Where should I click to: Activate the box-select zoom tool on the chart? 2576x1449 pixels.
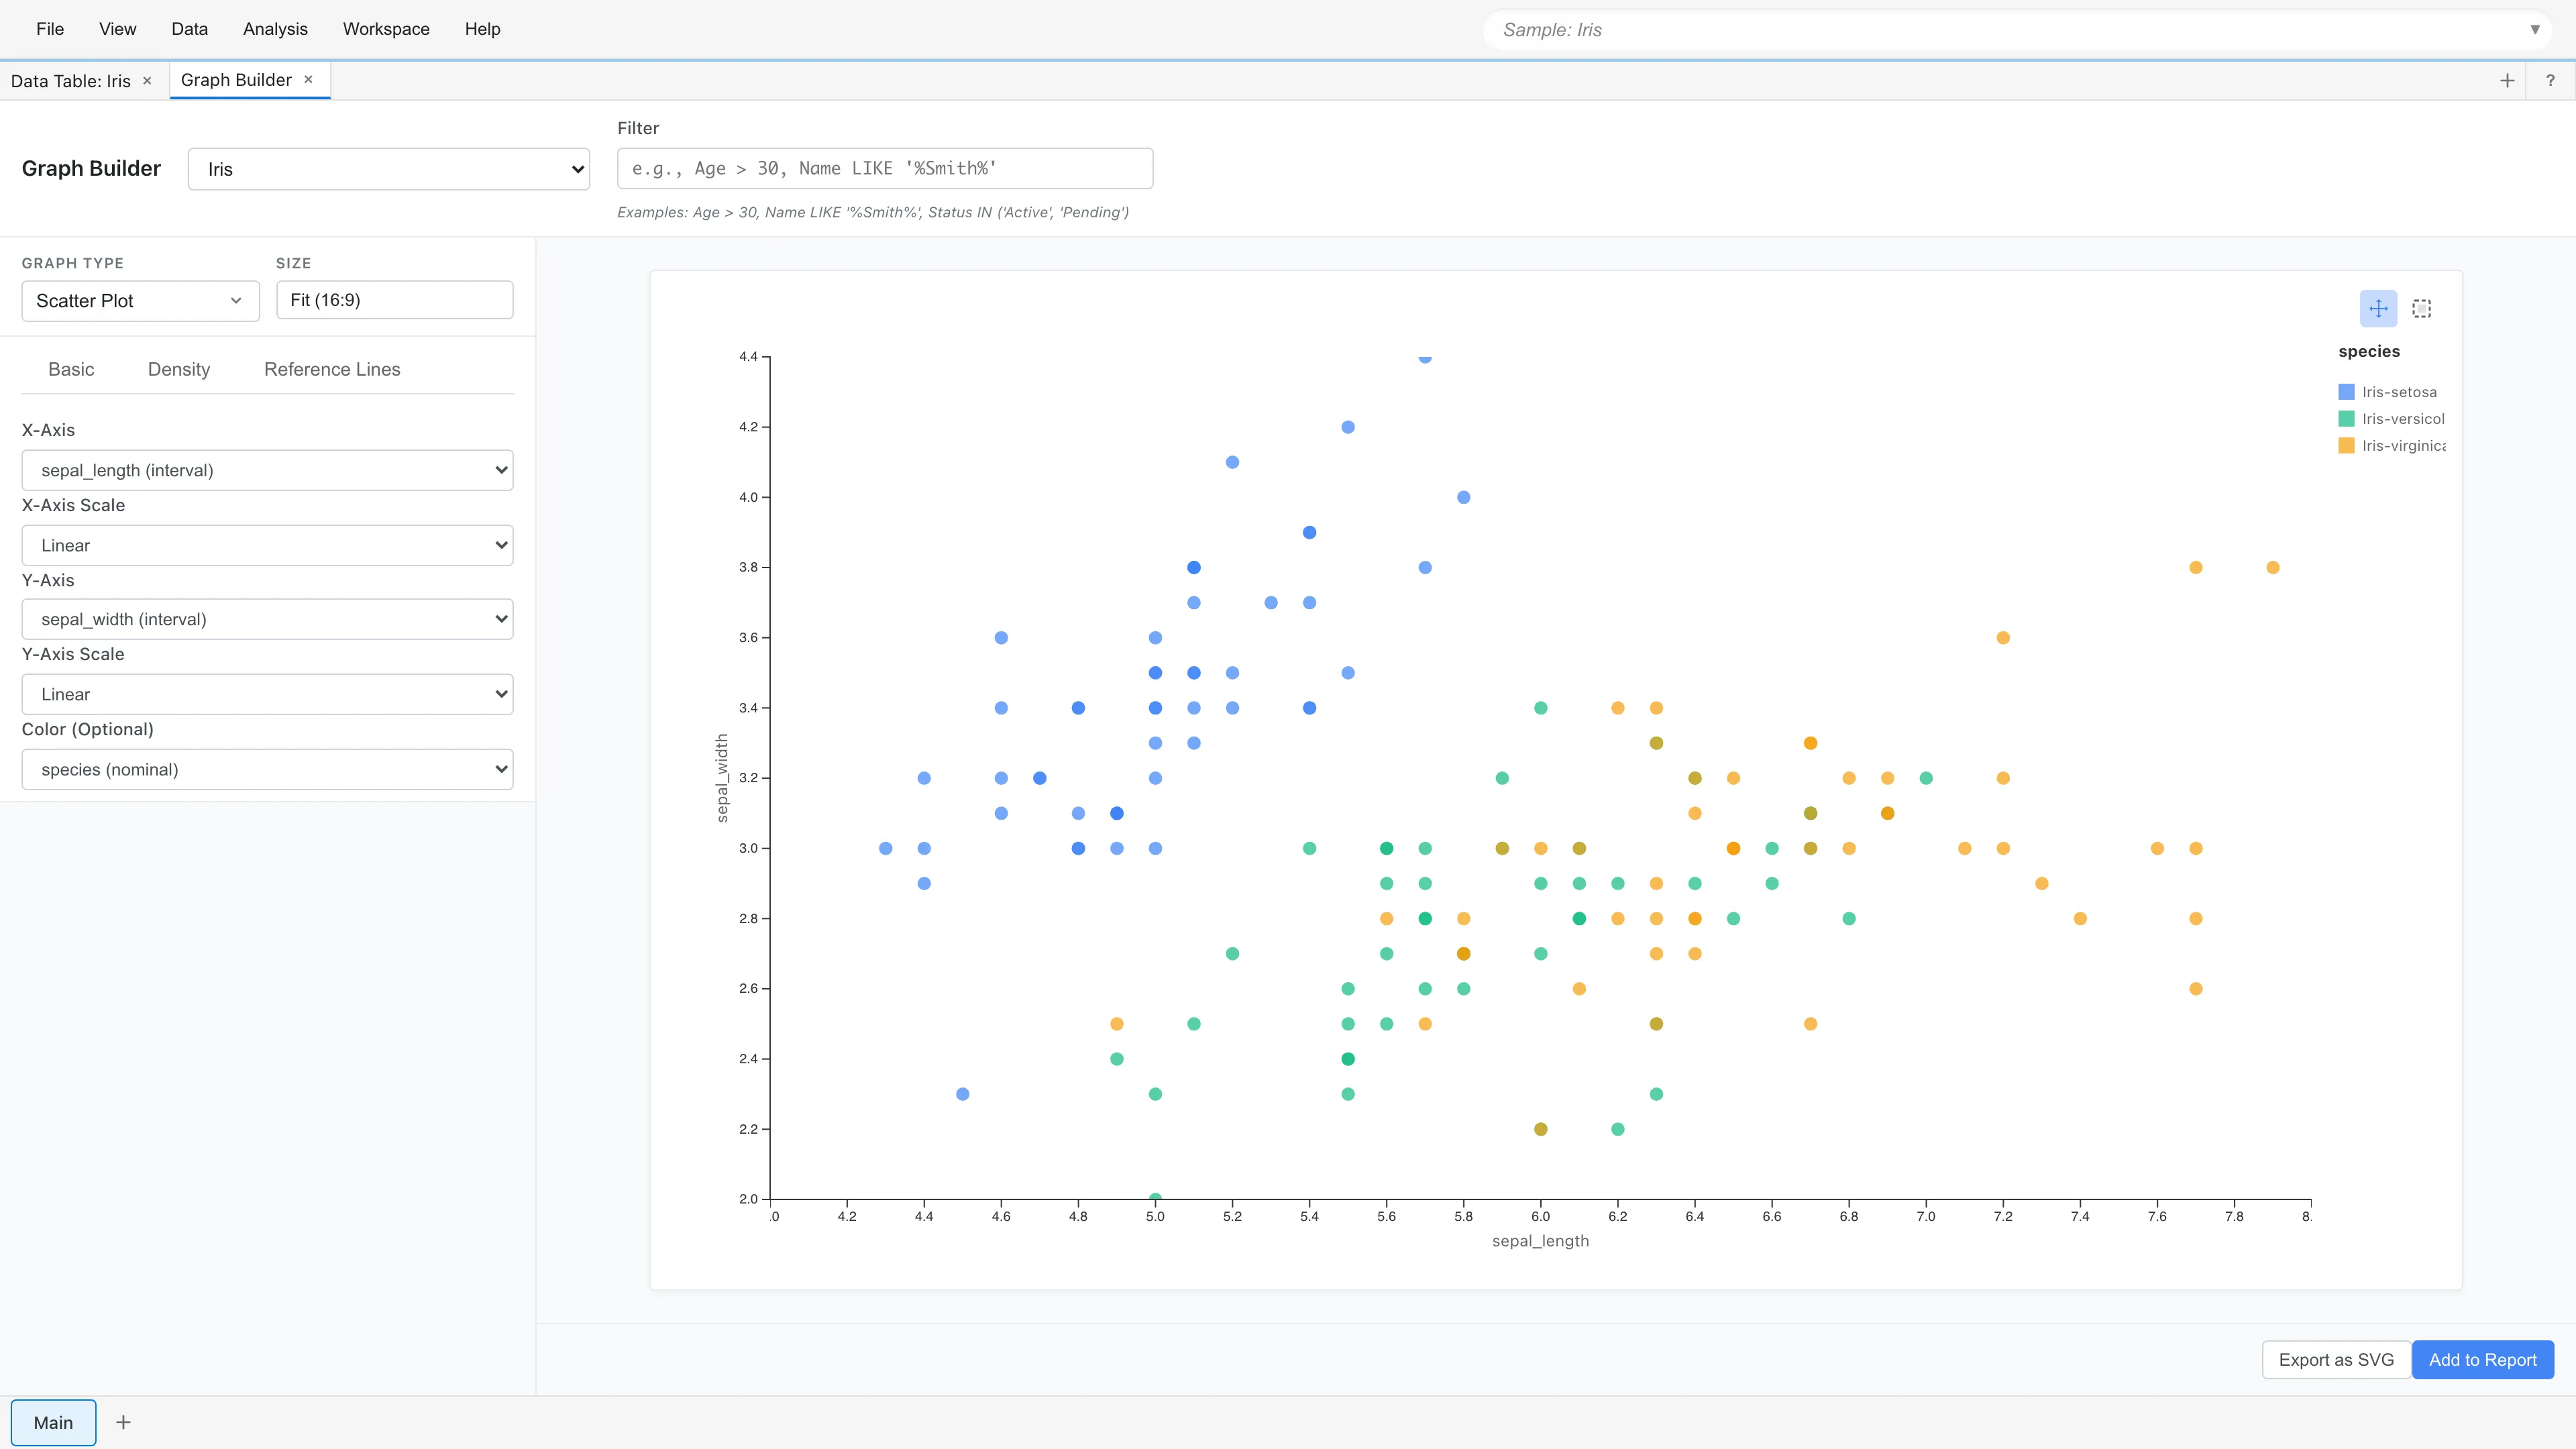[2421, 308]
